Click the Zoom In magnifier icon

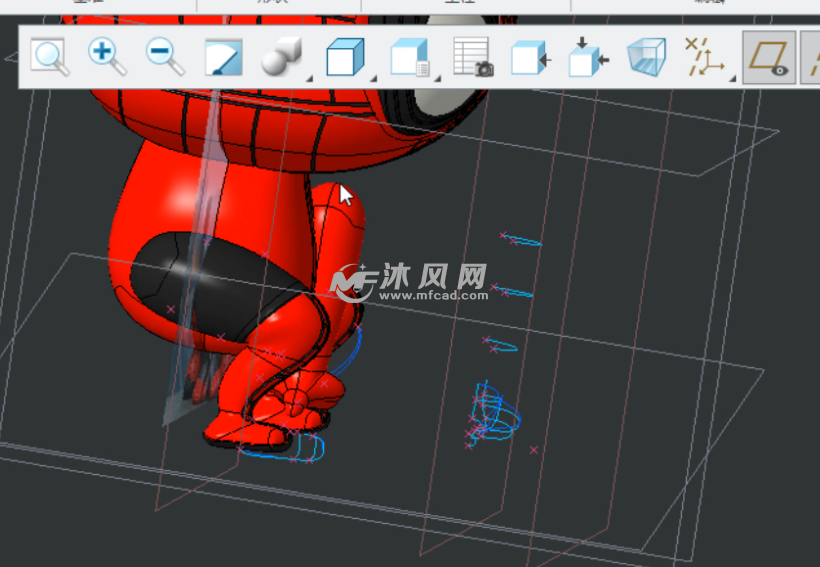tap(107, 56)
